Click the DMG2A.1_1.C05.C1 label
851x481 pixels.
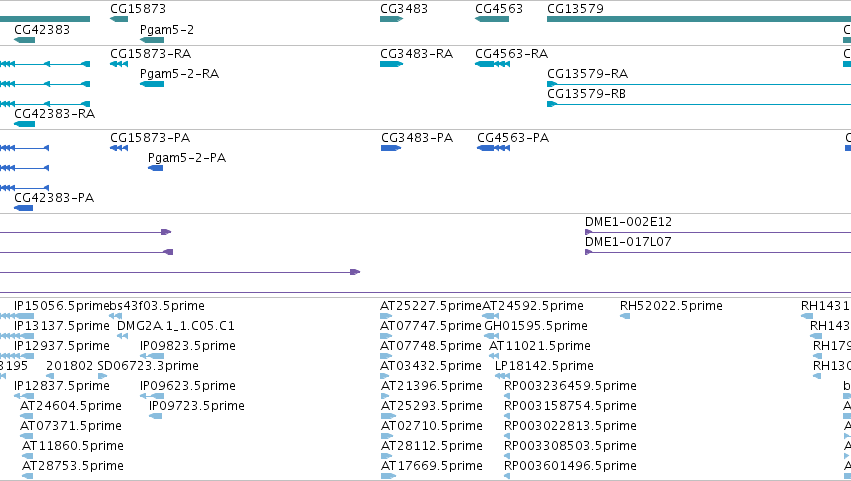pyautogui.click(x=176, y=326)
